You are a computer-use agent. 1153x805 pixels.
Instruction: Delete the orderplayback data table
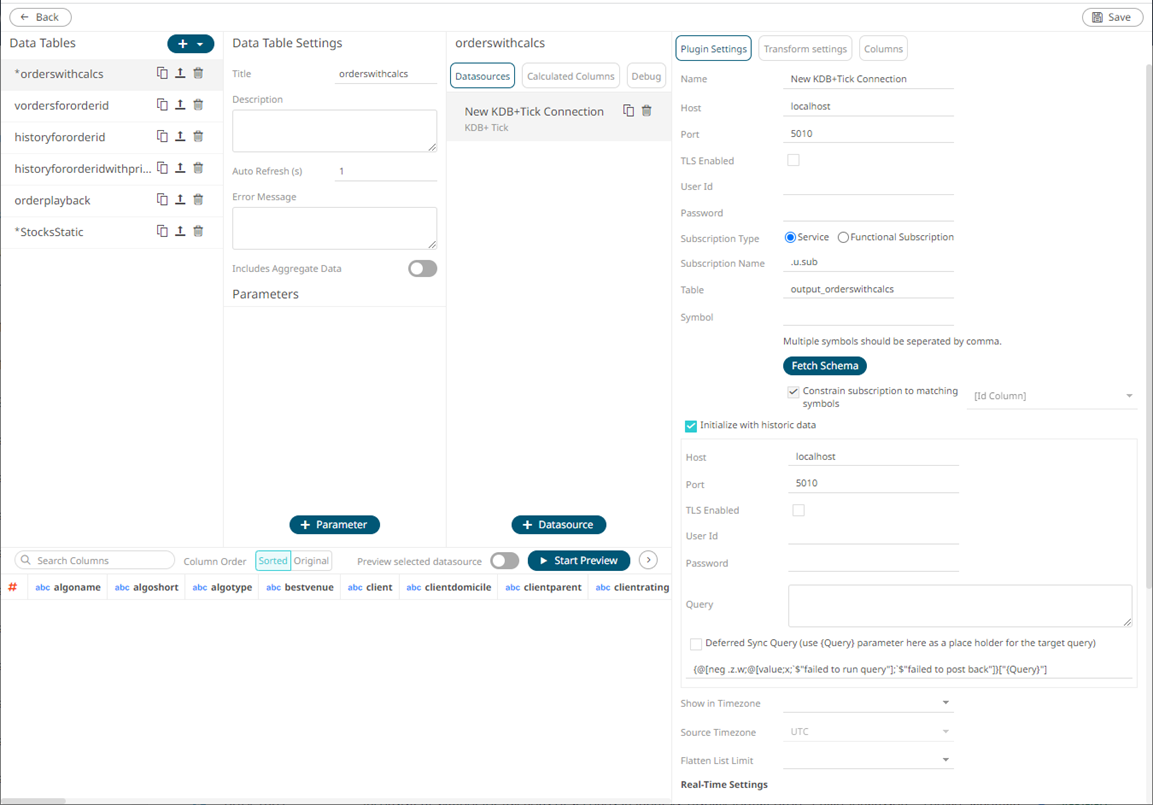[x=196, y=199]
